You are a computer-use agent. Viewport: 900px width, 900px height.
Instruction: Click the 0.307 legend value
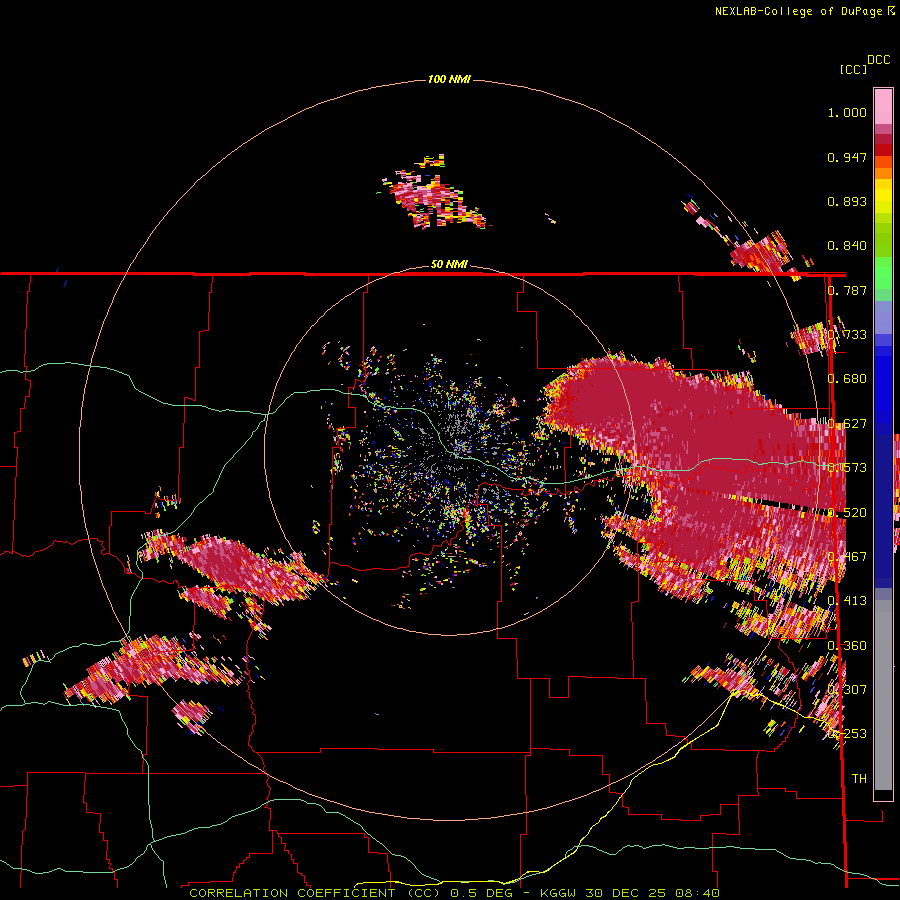point(847,690)
